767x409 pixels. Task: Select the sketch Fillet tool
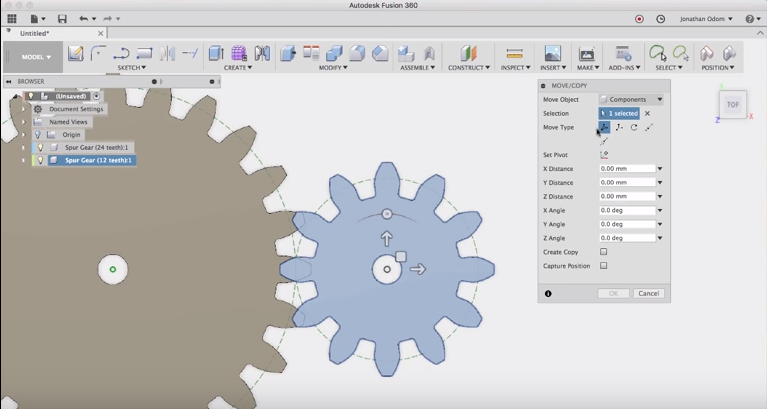pyautogui.click(x=98, y=53)
